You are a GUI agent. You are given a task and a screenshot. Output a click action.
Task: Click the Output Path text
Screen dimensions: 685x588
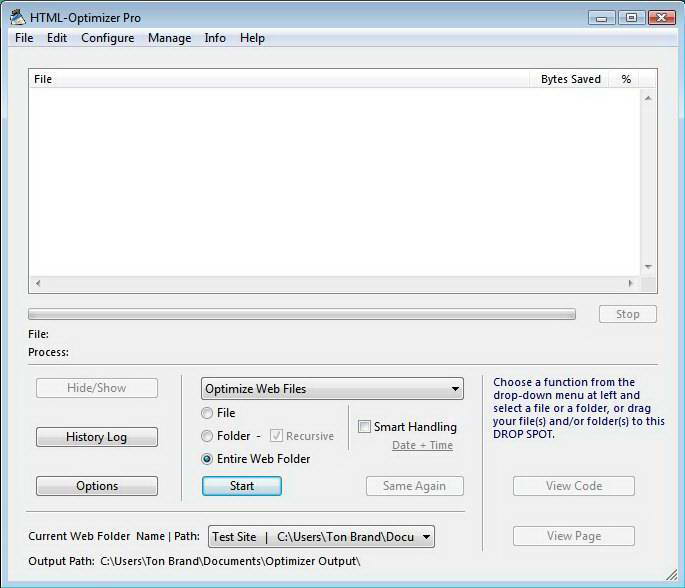(194, 561)
